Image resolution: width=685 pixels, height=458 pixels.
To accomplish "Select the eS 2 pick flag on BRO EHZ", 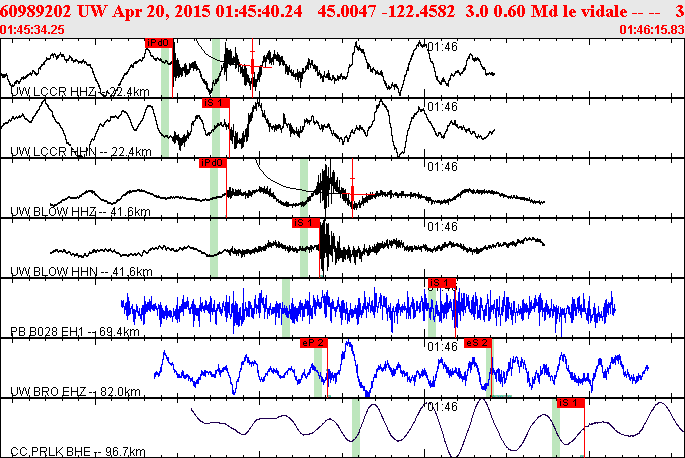I will 478,343.
